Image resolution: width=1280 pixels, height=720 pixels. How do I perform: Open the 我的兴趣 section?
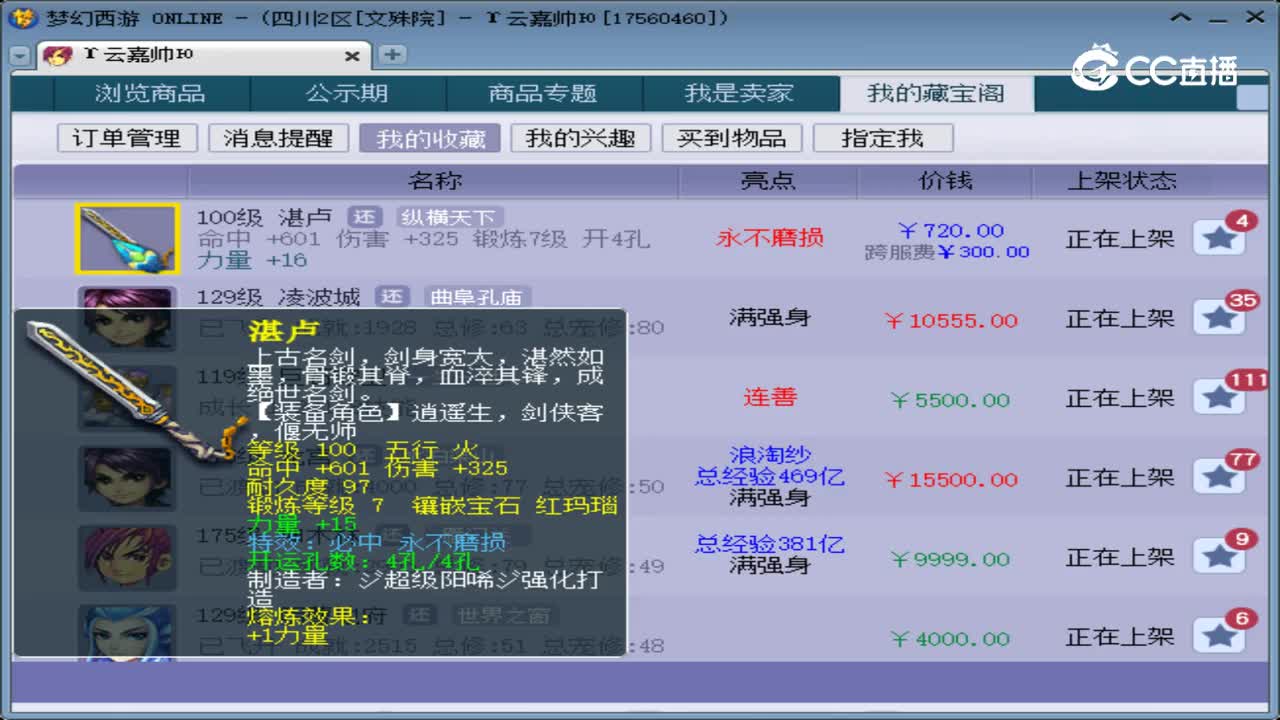[x=580, y=138]
